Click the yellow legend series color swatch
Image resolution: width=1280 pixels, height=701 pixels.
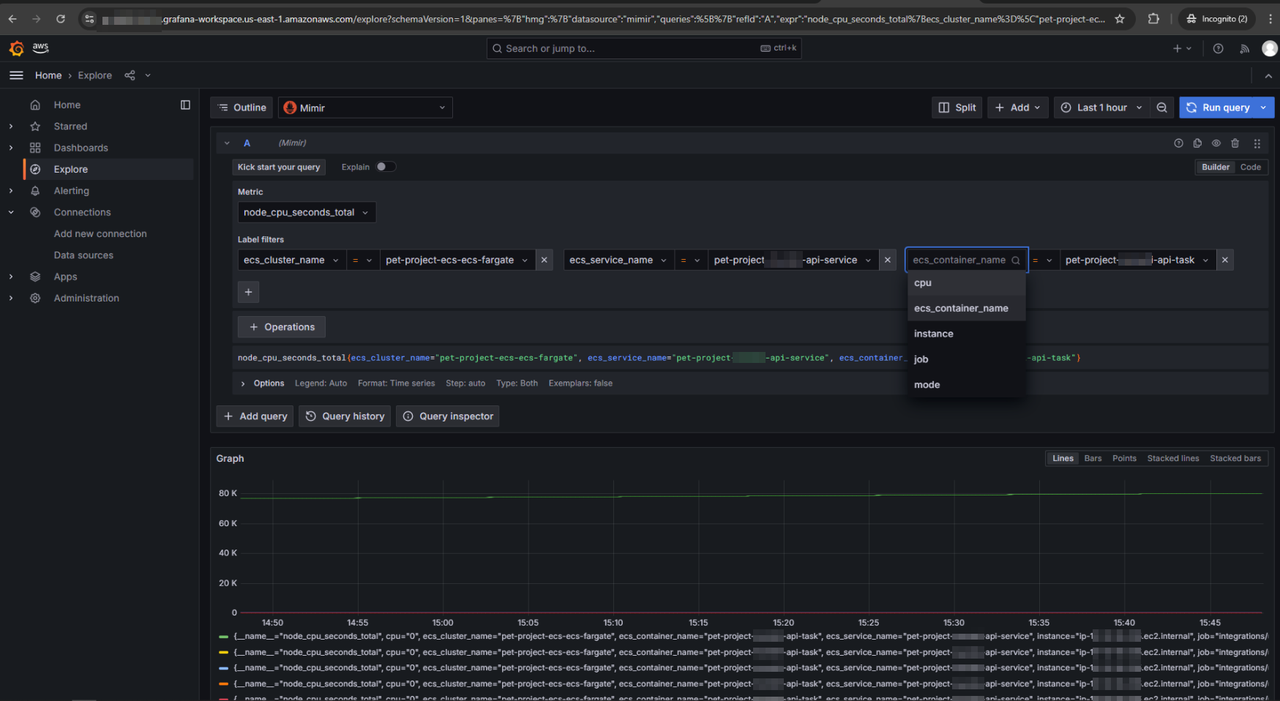coord(223,652)
